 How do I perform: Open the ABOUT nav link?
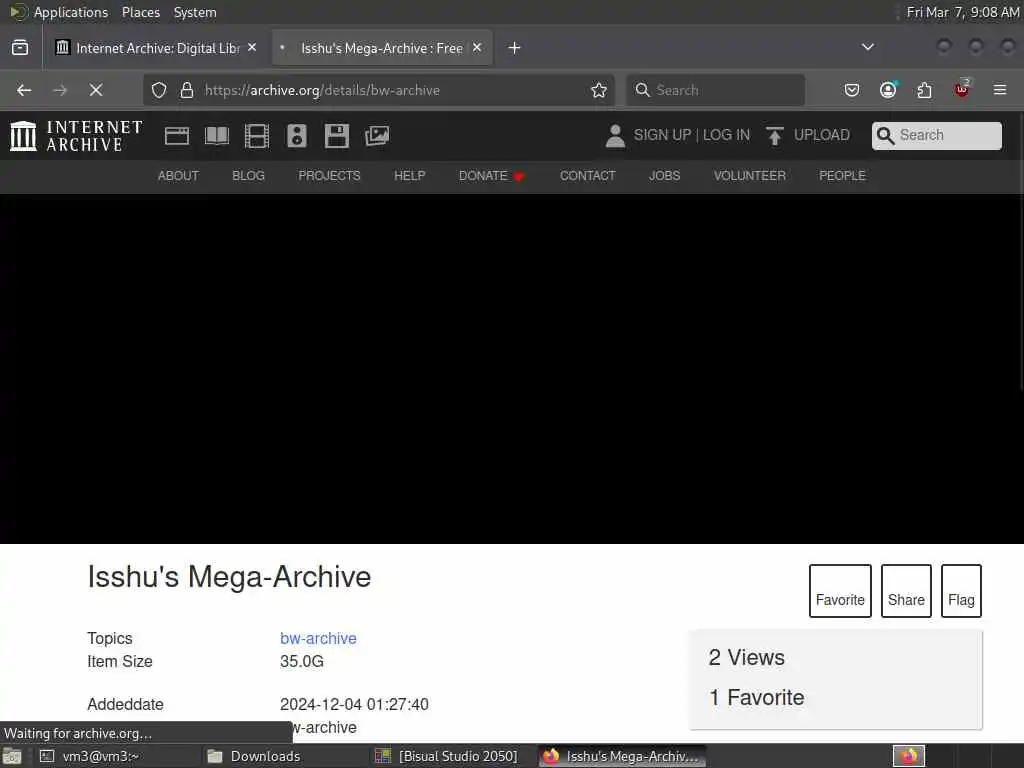178,176
